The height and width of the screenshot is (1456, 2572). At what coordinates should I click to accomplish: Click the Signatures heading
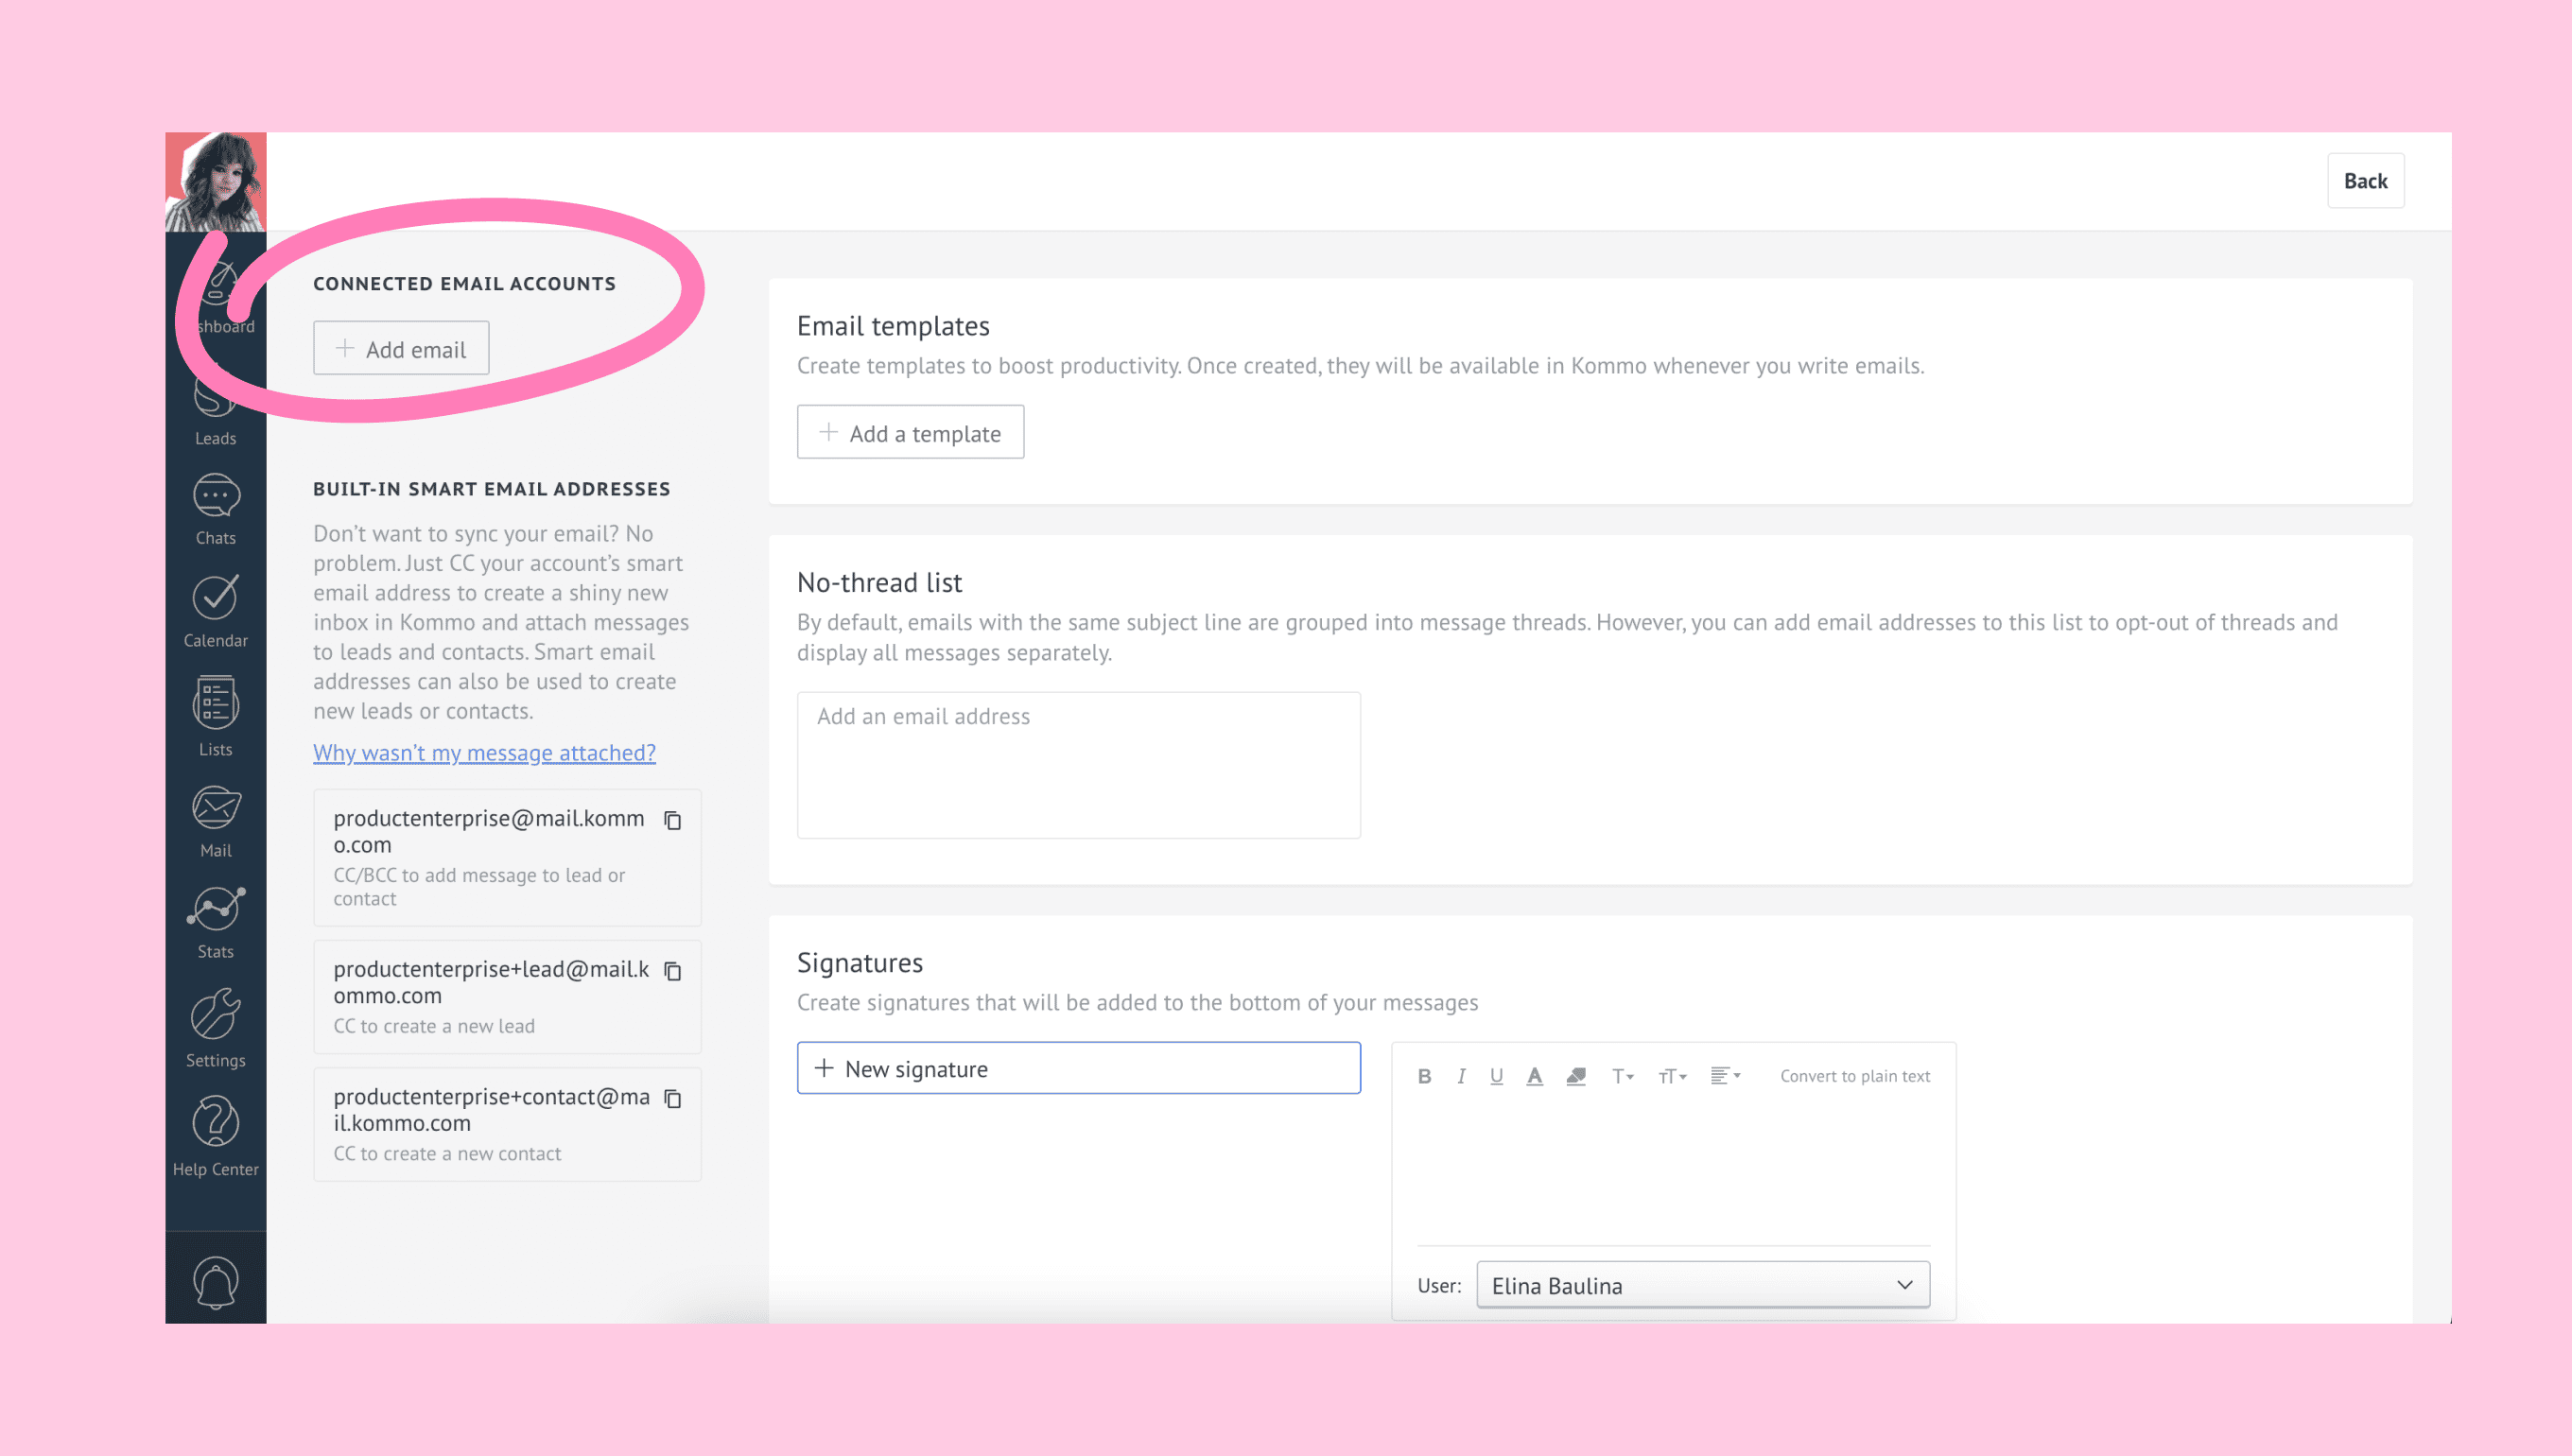[x=860, y=962]
